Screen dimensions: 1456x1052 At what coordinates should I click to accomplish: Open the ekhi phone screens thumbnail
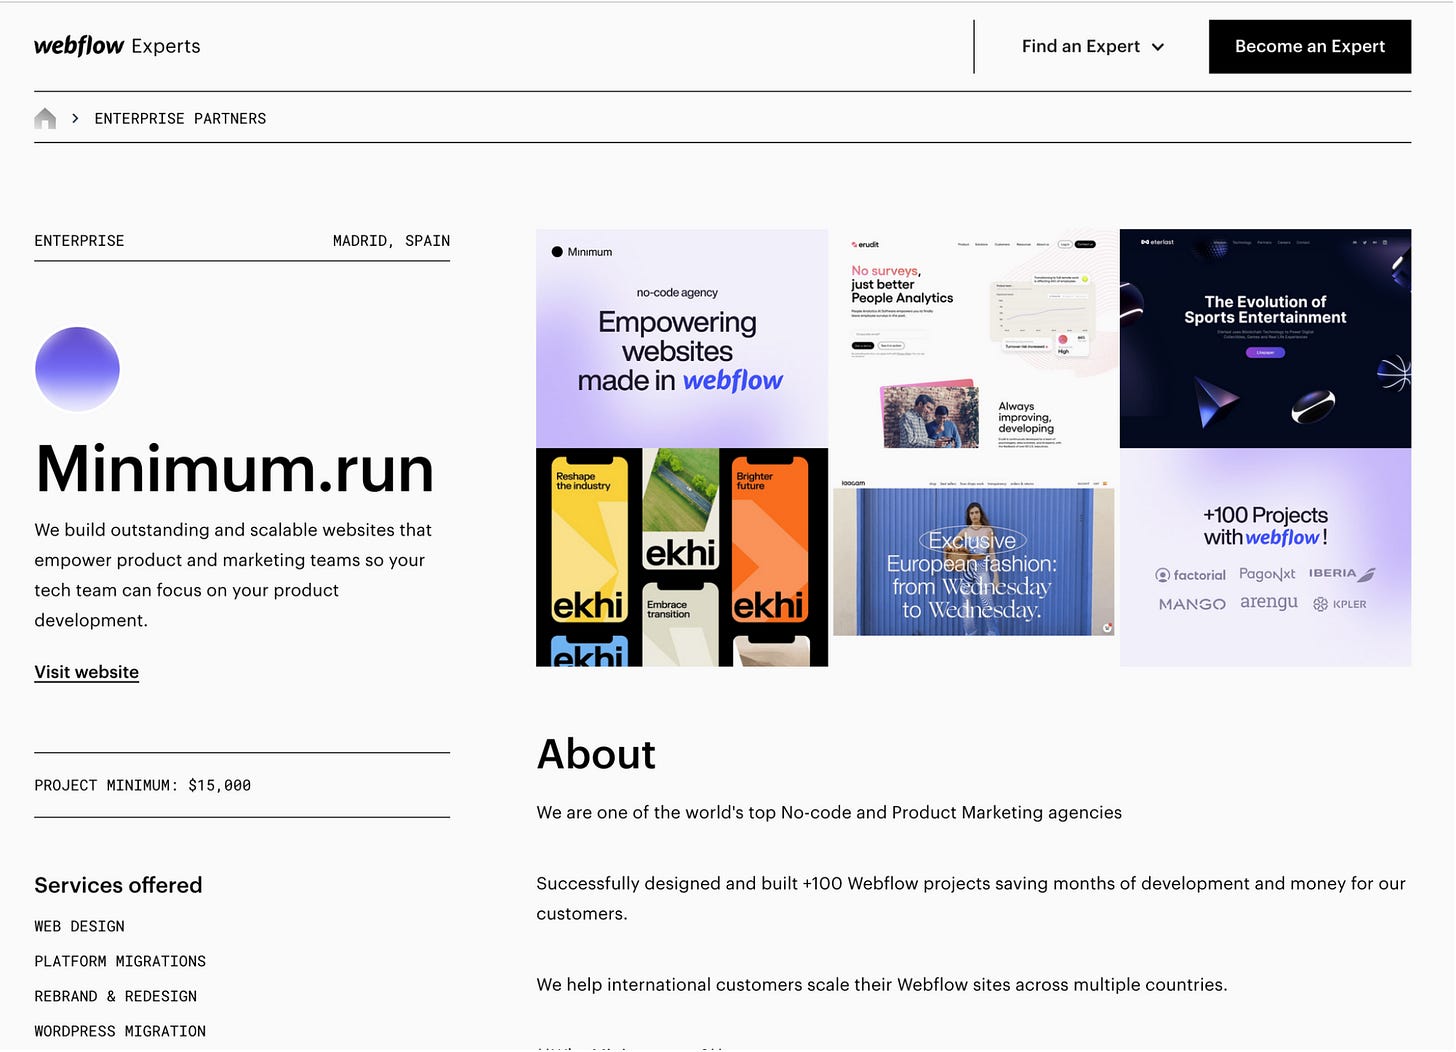click(682, 557)
